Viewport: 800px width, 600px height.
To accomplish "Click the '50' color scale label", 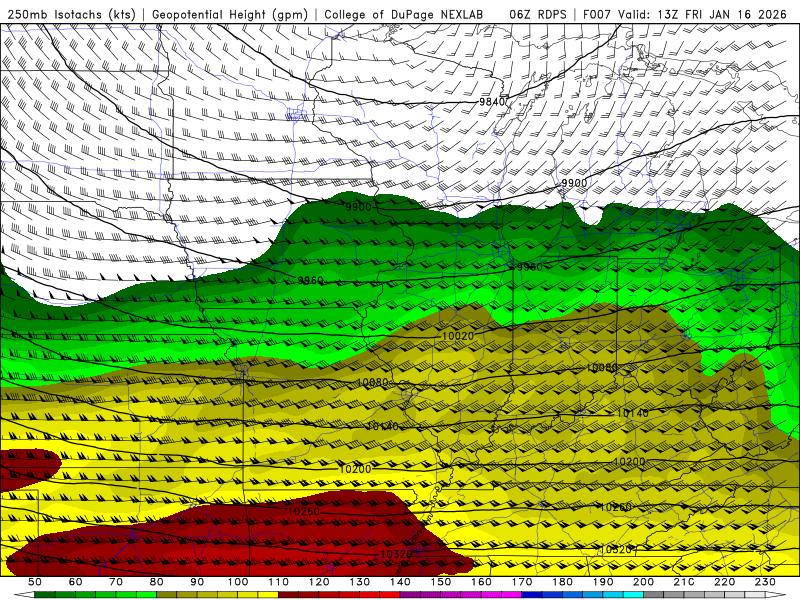I will (35, 582).
